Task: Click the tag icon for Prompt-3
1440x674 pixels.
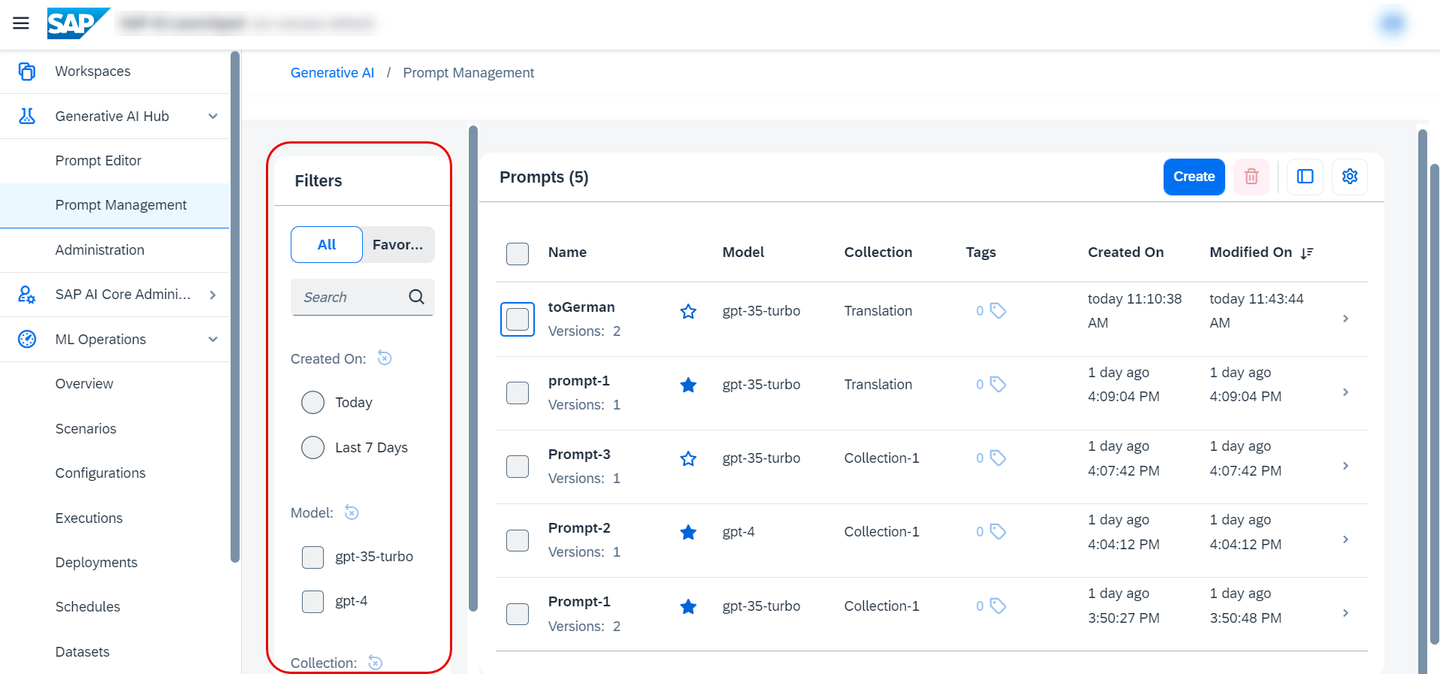Action: (x=997, y=459)
